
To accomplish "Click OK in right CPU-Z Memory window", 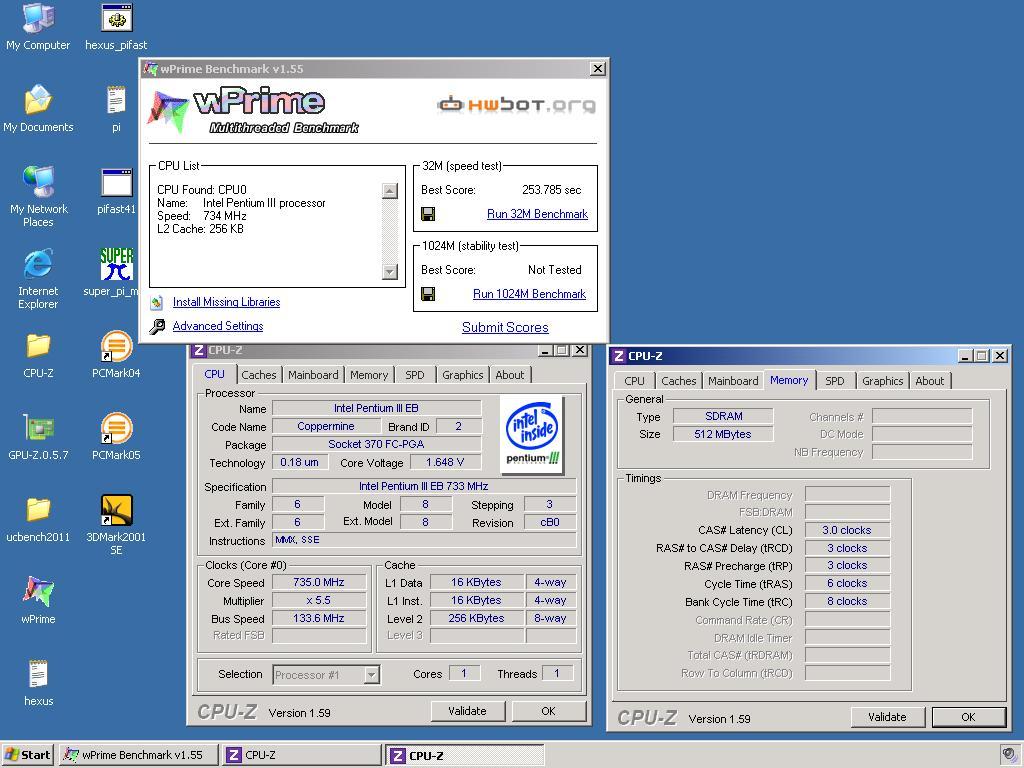I will 968,717.
